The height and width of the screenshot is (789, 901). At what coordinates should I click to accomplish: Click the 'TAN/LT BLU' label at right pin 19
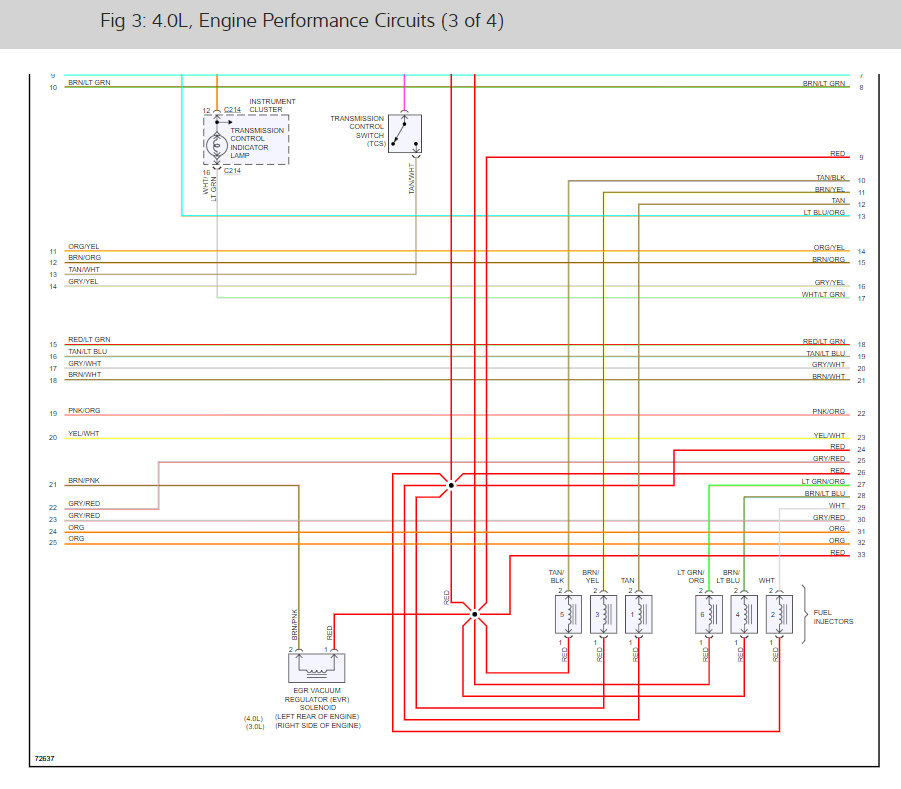click(826, 353)
